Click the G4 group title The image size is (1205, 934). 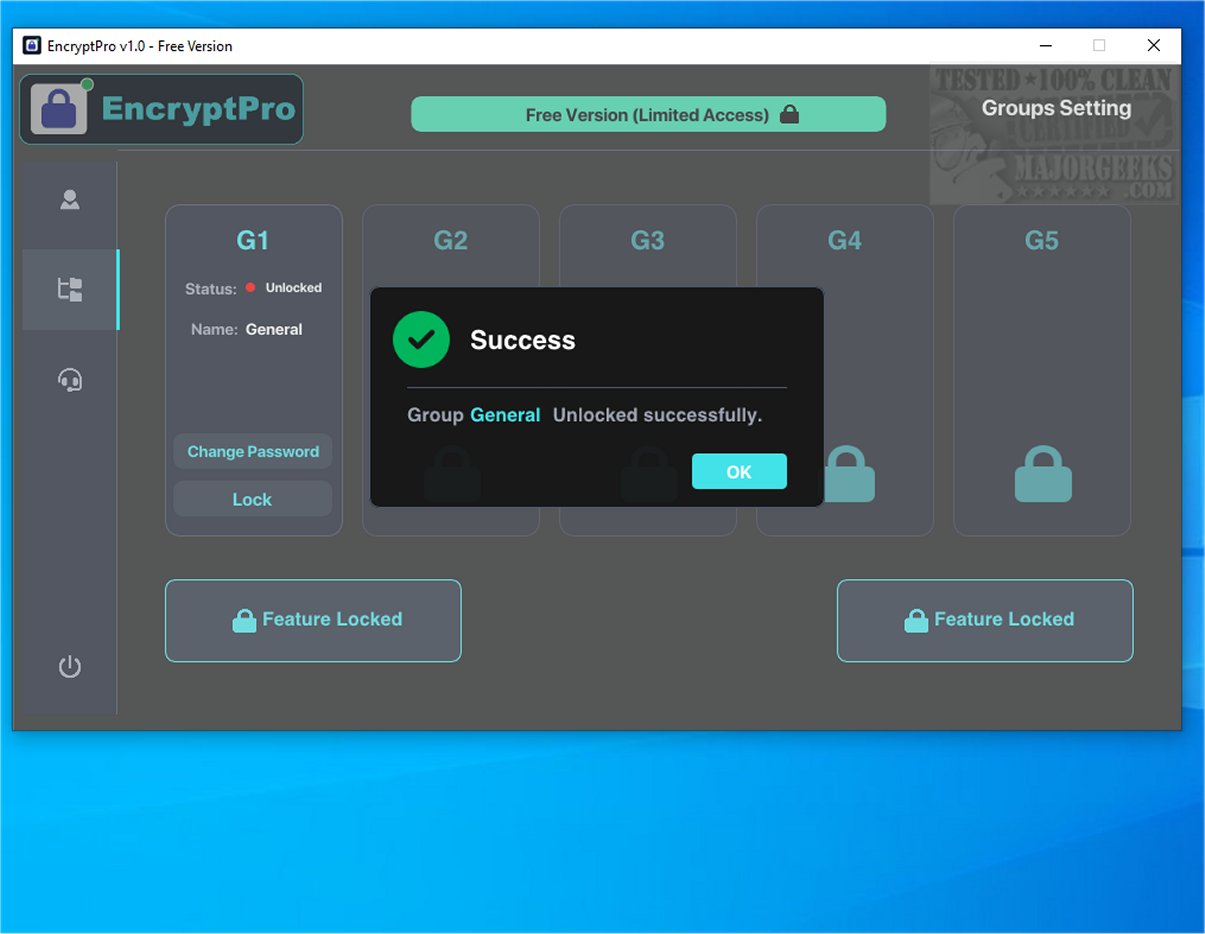(x=845, y=240)
